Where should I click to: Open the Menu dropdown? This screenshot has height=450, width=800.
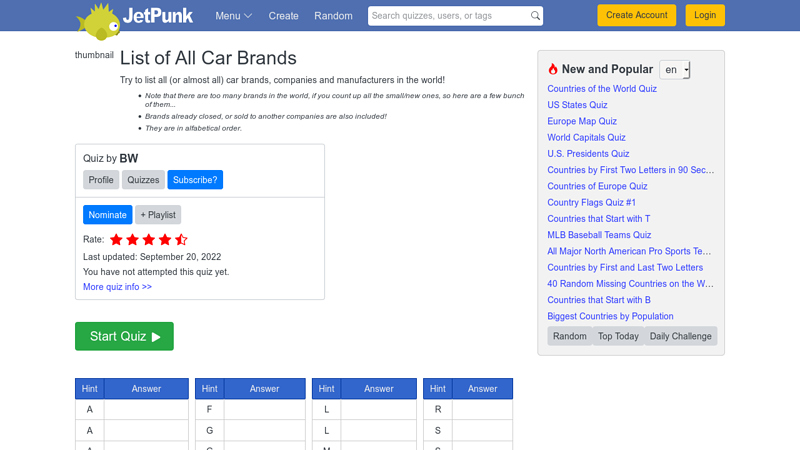pyautogui.click(x=234, y=16)
